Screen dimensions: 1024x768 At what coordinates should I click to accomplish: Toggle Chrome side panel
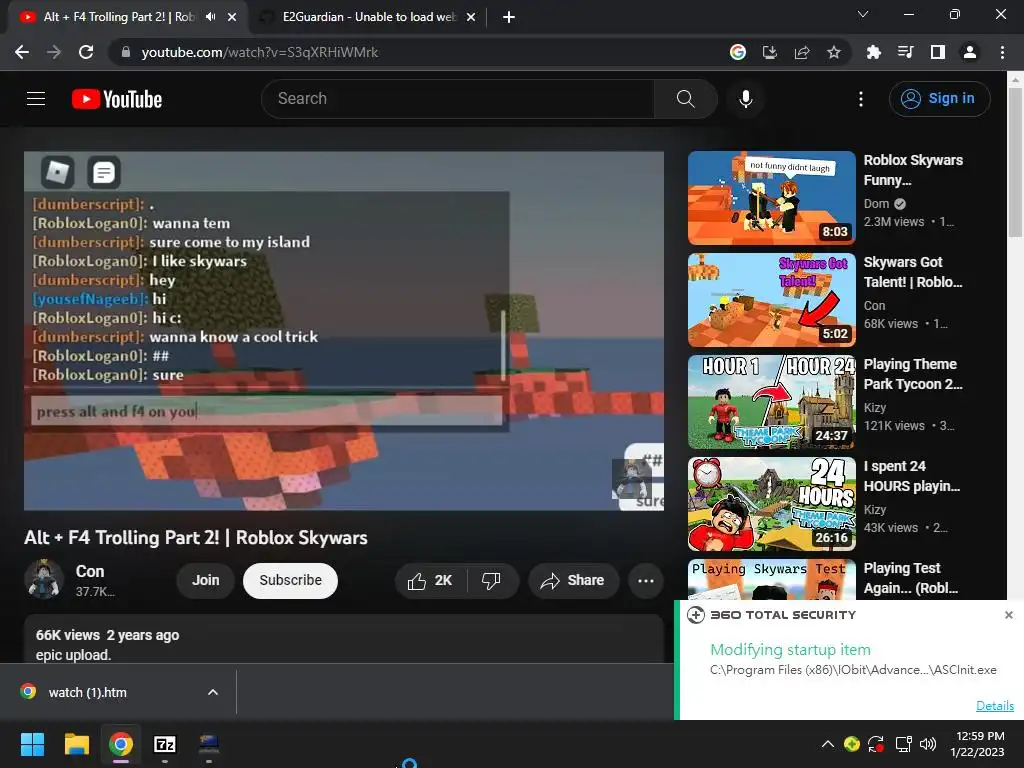click(x=938, y=52)
